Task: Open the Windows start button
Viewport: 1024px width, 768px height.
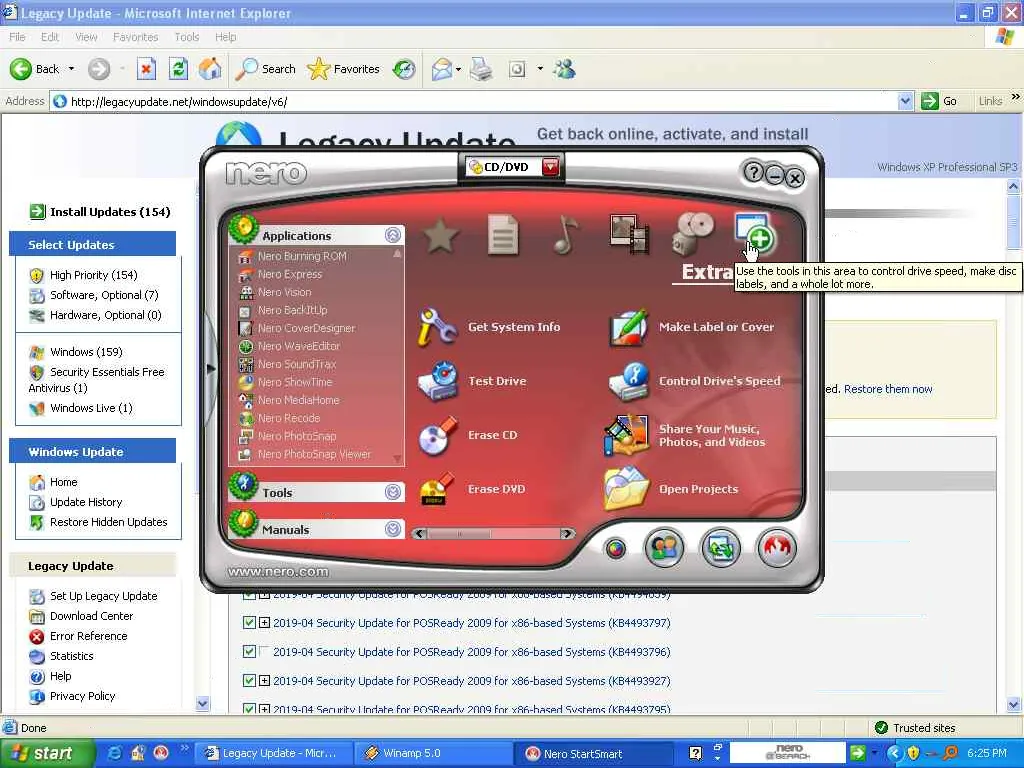Action: tap(47, 753)
